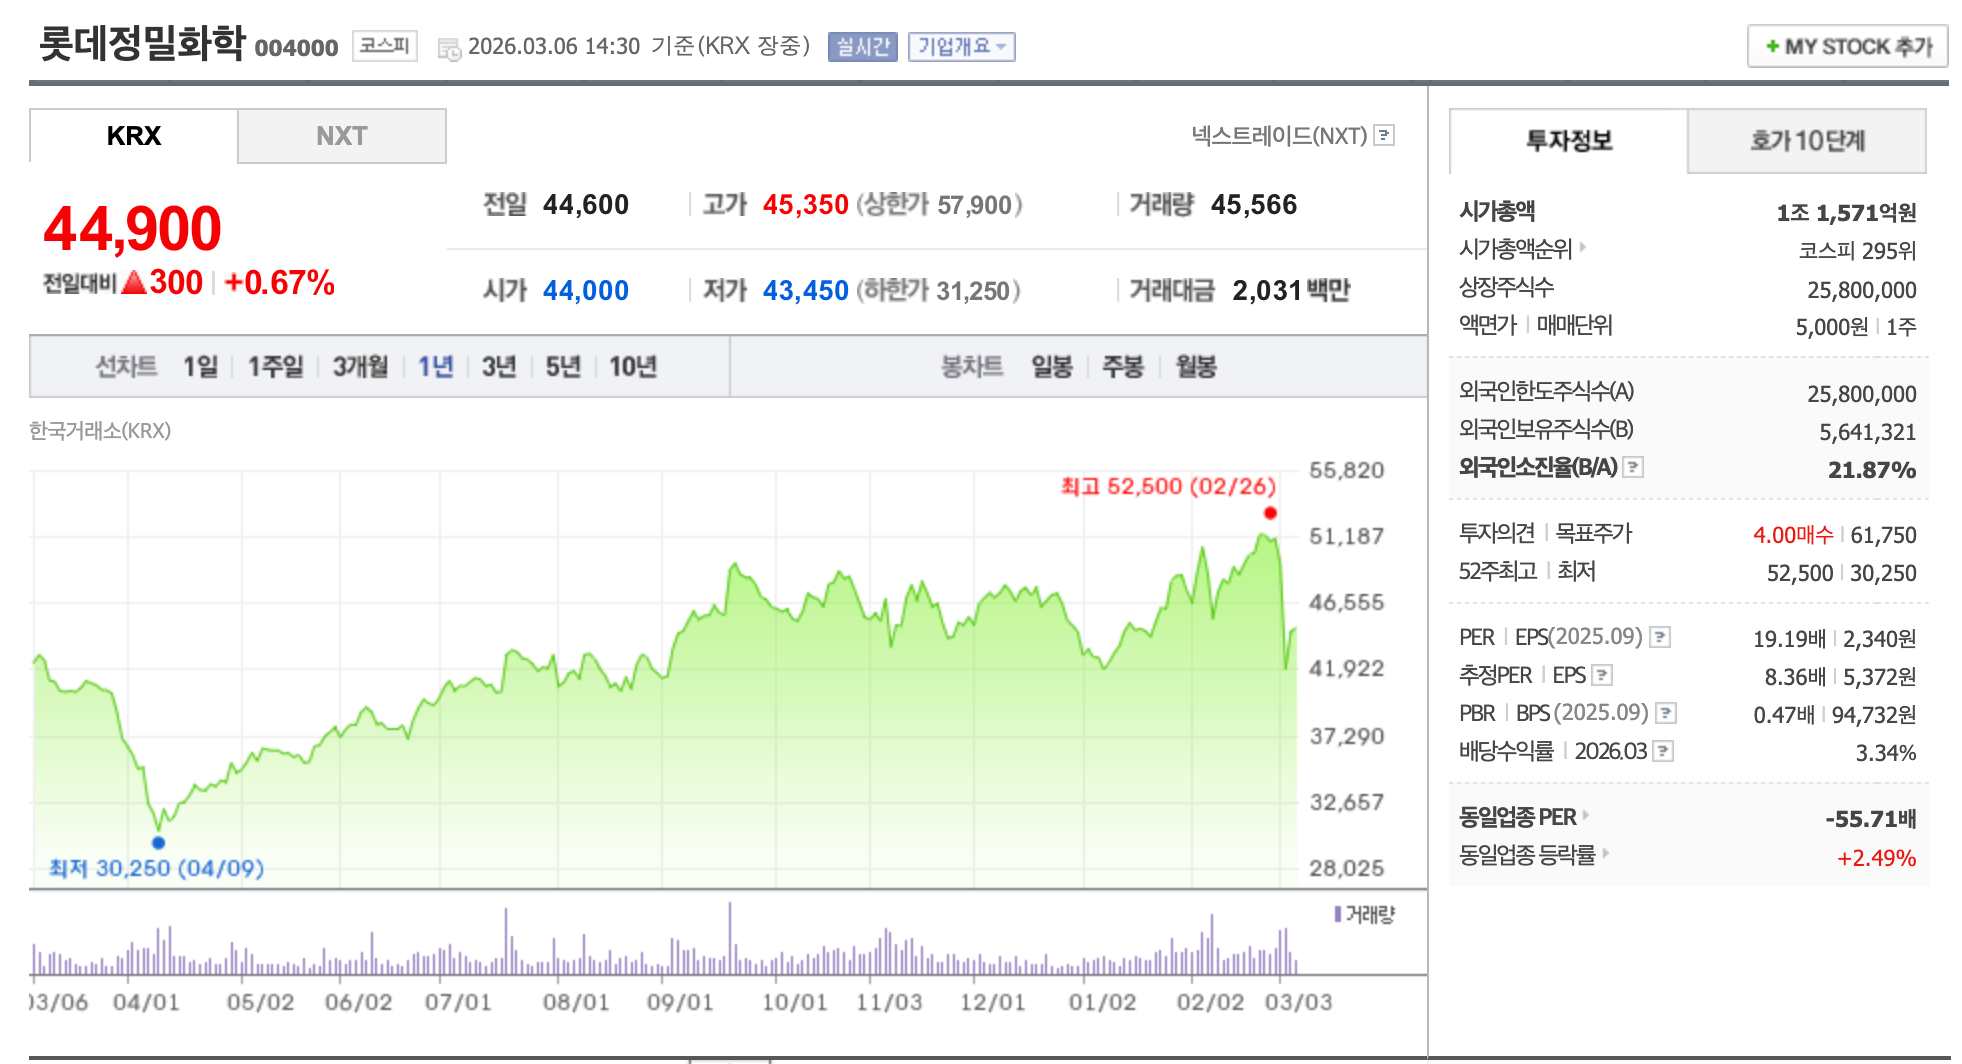1962x1064 pixels.
Task: Click the current price 44,900
Action: [132, 229]
